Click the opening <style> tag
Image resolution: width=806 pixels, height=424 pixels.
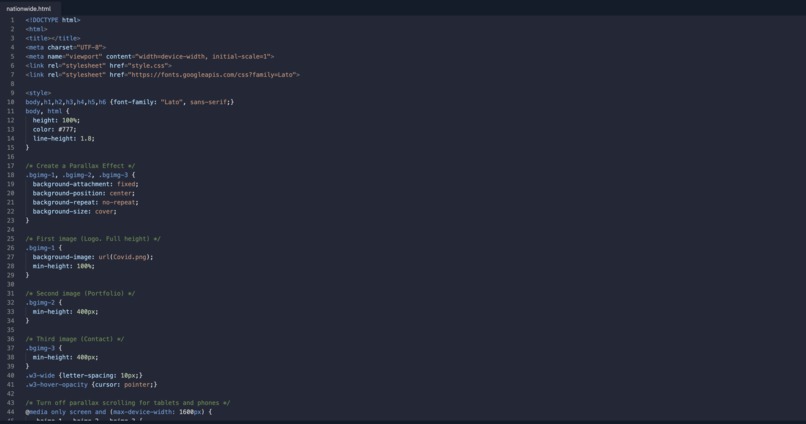[x=39, y=93]
